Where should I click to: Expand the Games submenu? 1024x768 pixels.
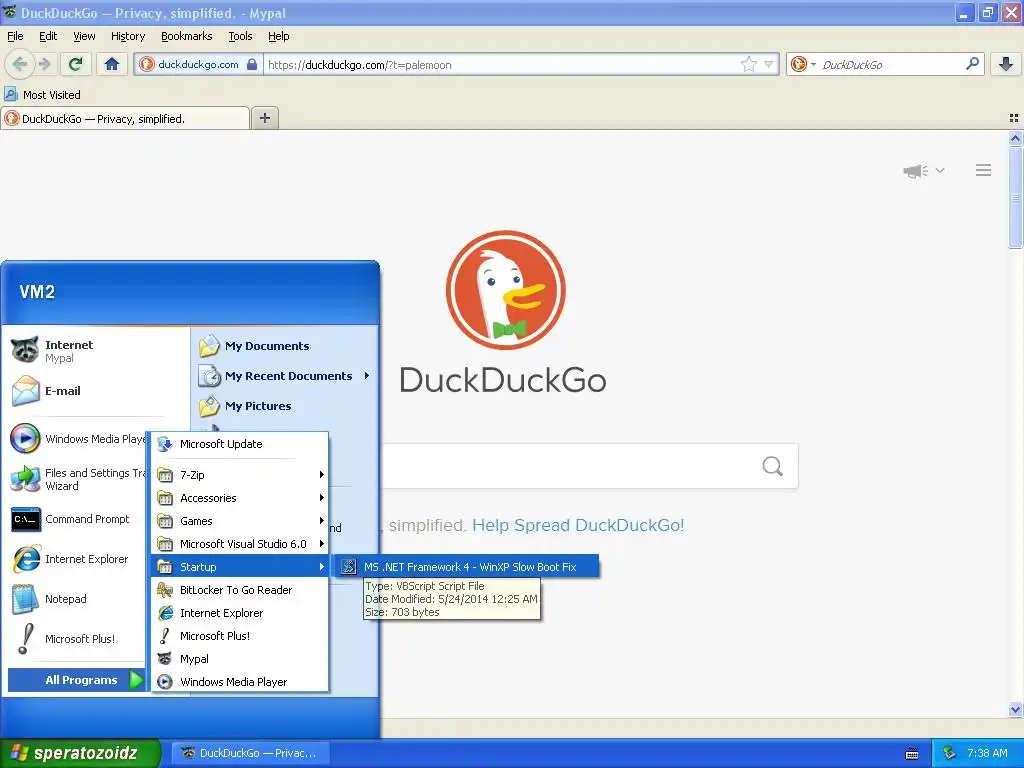[x=240, y=521]
